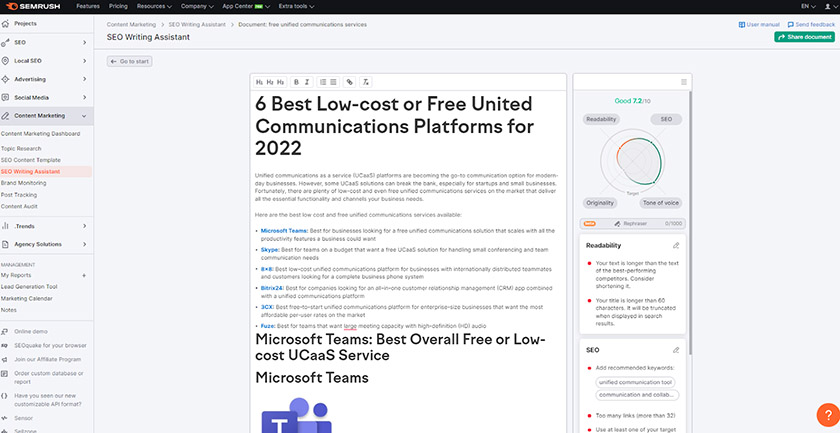Select the 'unified communication tool' keyword chip
Image resolution: width=840 pixels, height=433 pixels.
click(x=635, y=383)
